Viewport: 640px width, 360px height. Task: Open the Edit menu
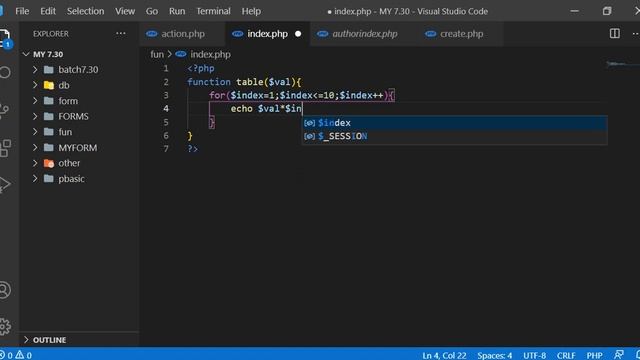(48, 11)
